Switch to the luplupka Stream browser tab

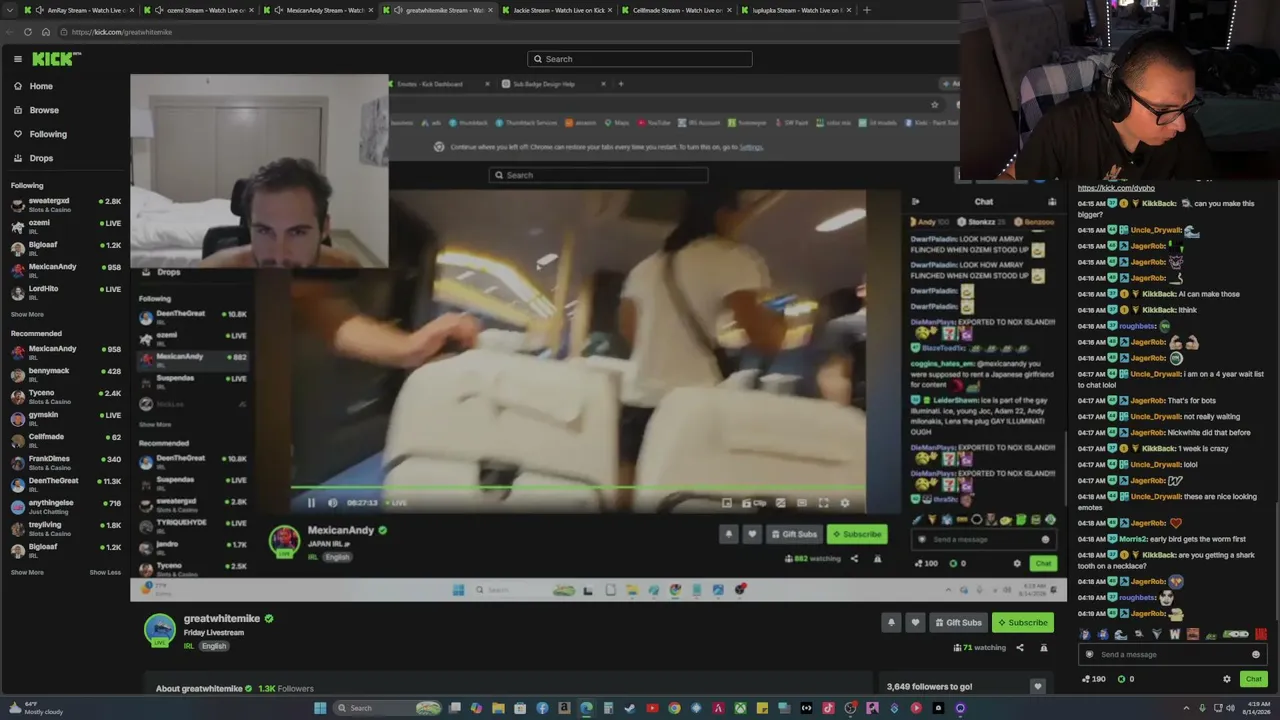[x=797, y=10]
